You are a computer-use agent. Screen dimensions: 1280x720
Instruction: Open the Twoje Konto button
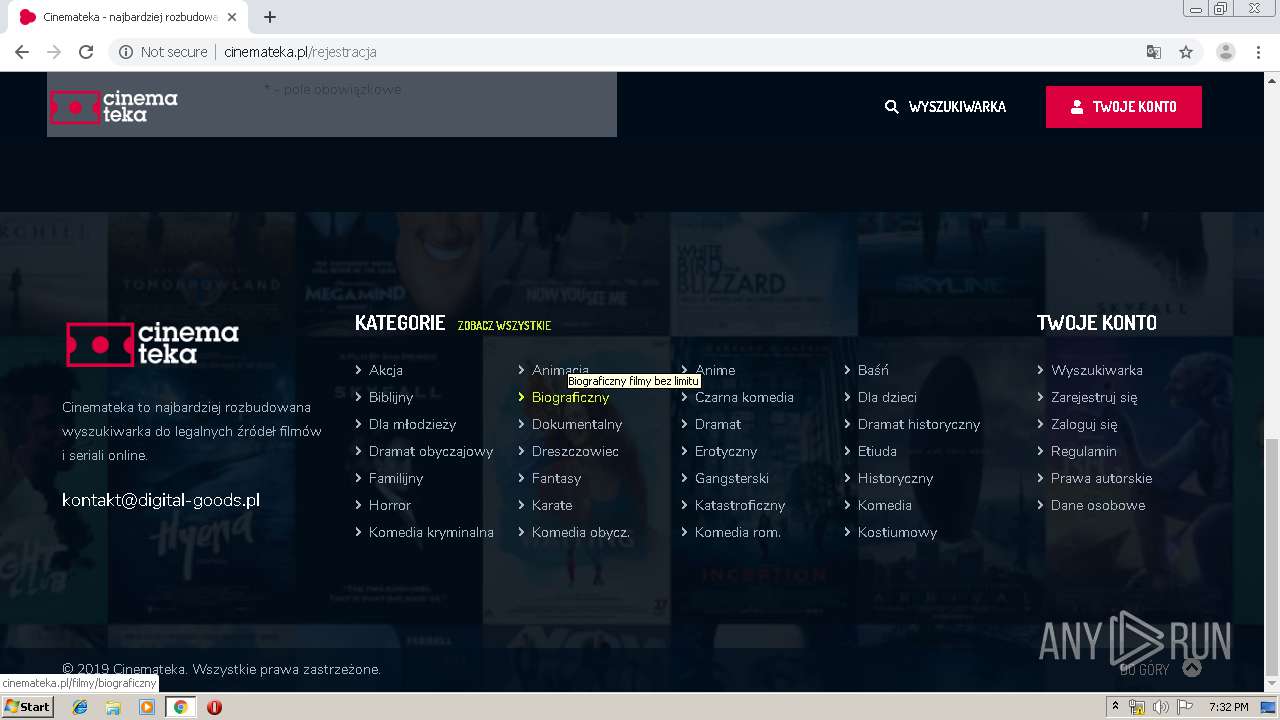(x=1124, y=107)
